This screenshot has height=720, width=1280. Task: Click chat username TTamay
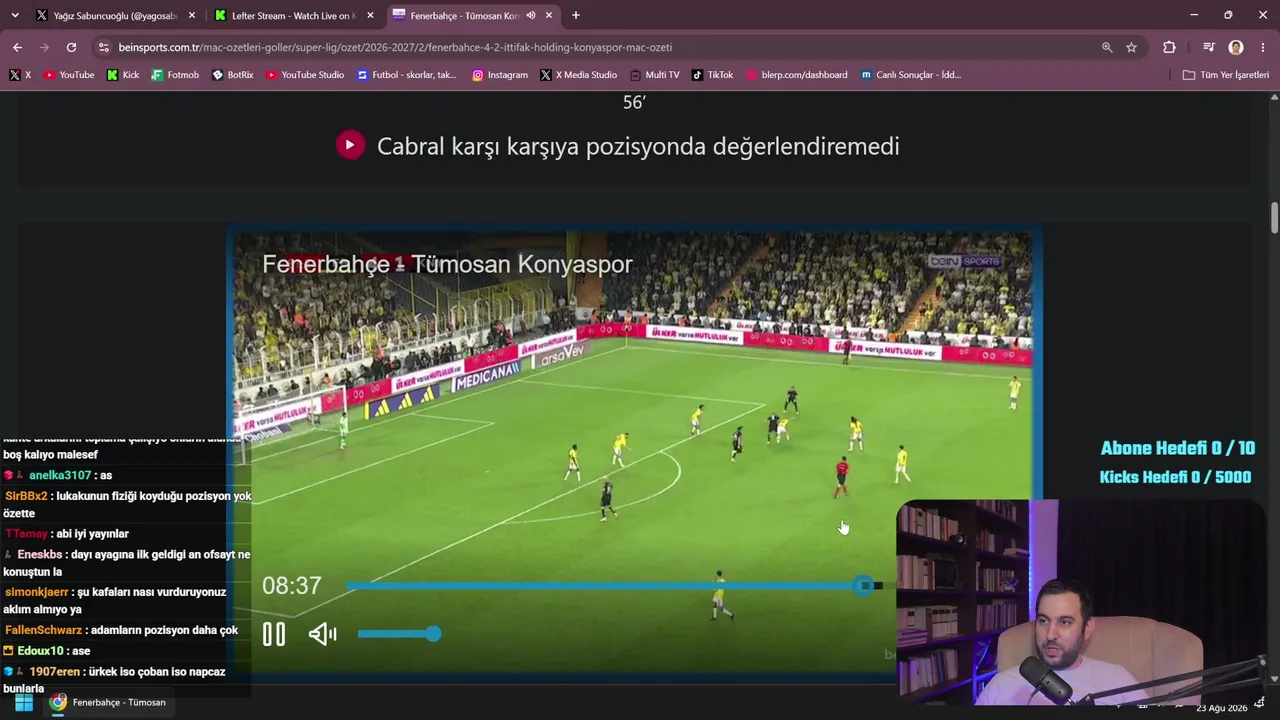pos(27,534)
